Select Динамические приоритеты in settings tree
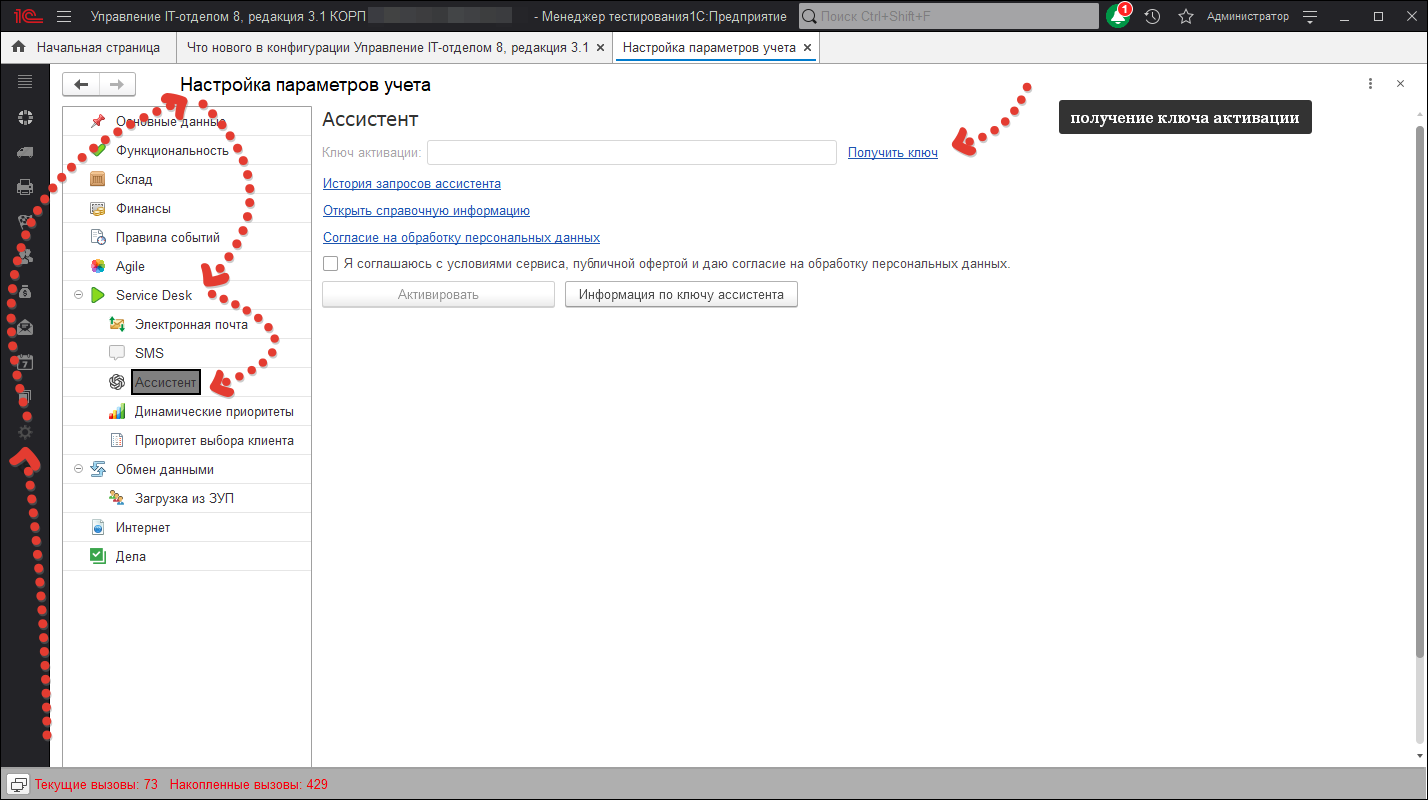The width and height of the screenshot is (1428, 800). 214,411
